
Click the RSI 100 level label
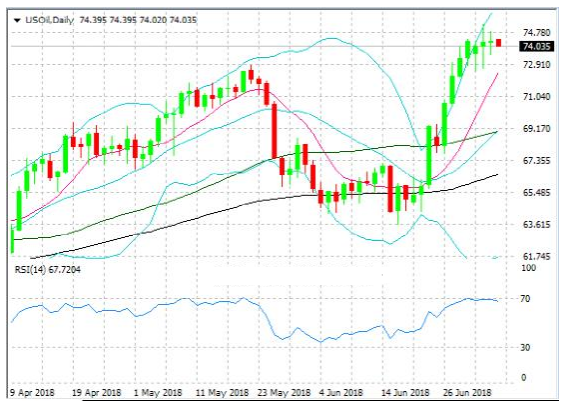point(529,268)
